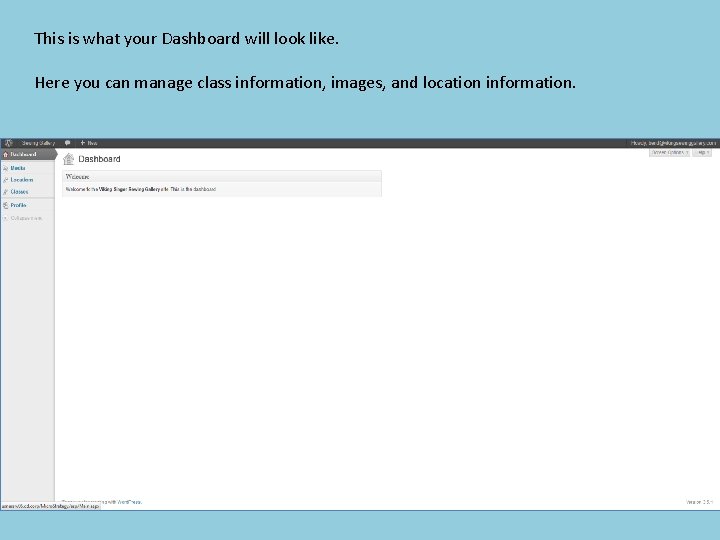Expand the Help dropdown tab
This screenshot has width=720, height=540.
click(702, 152)
